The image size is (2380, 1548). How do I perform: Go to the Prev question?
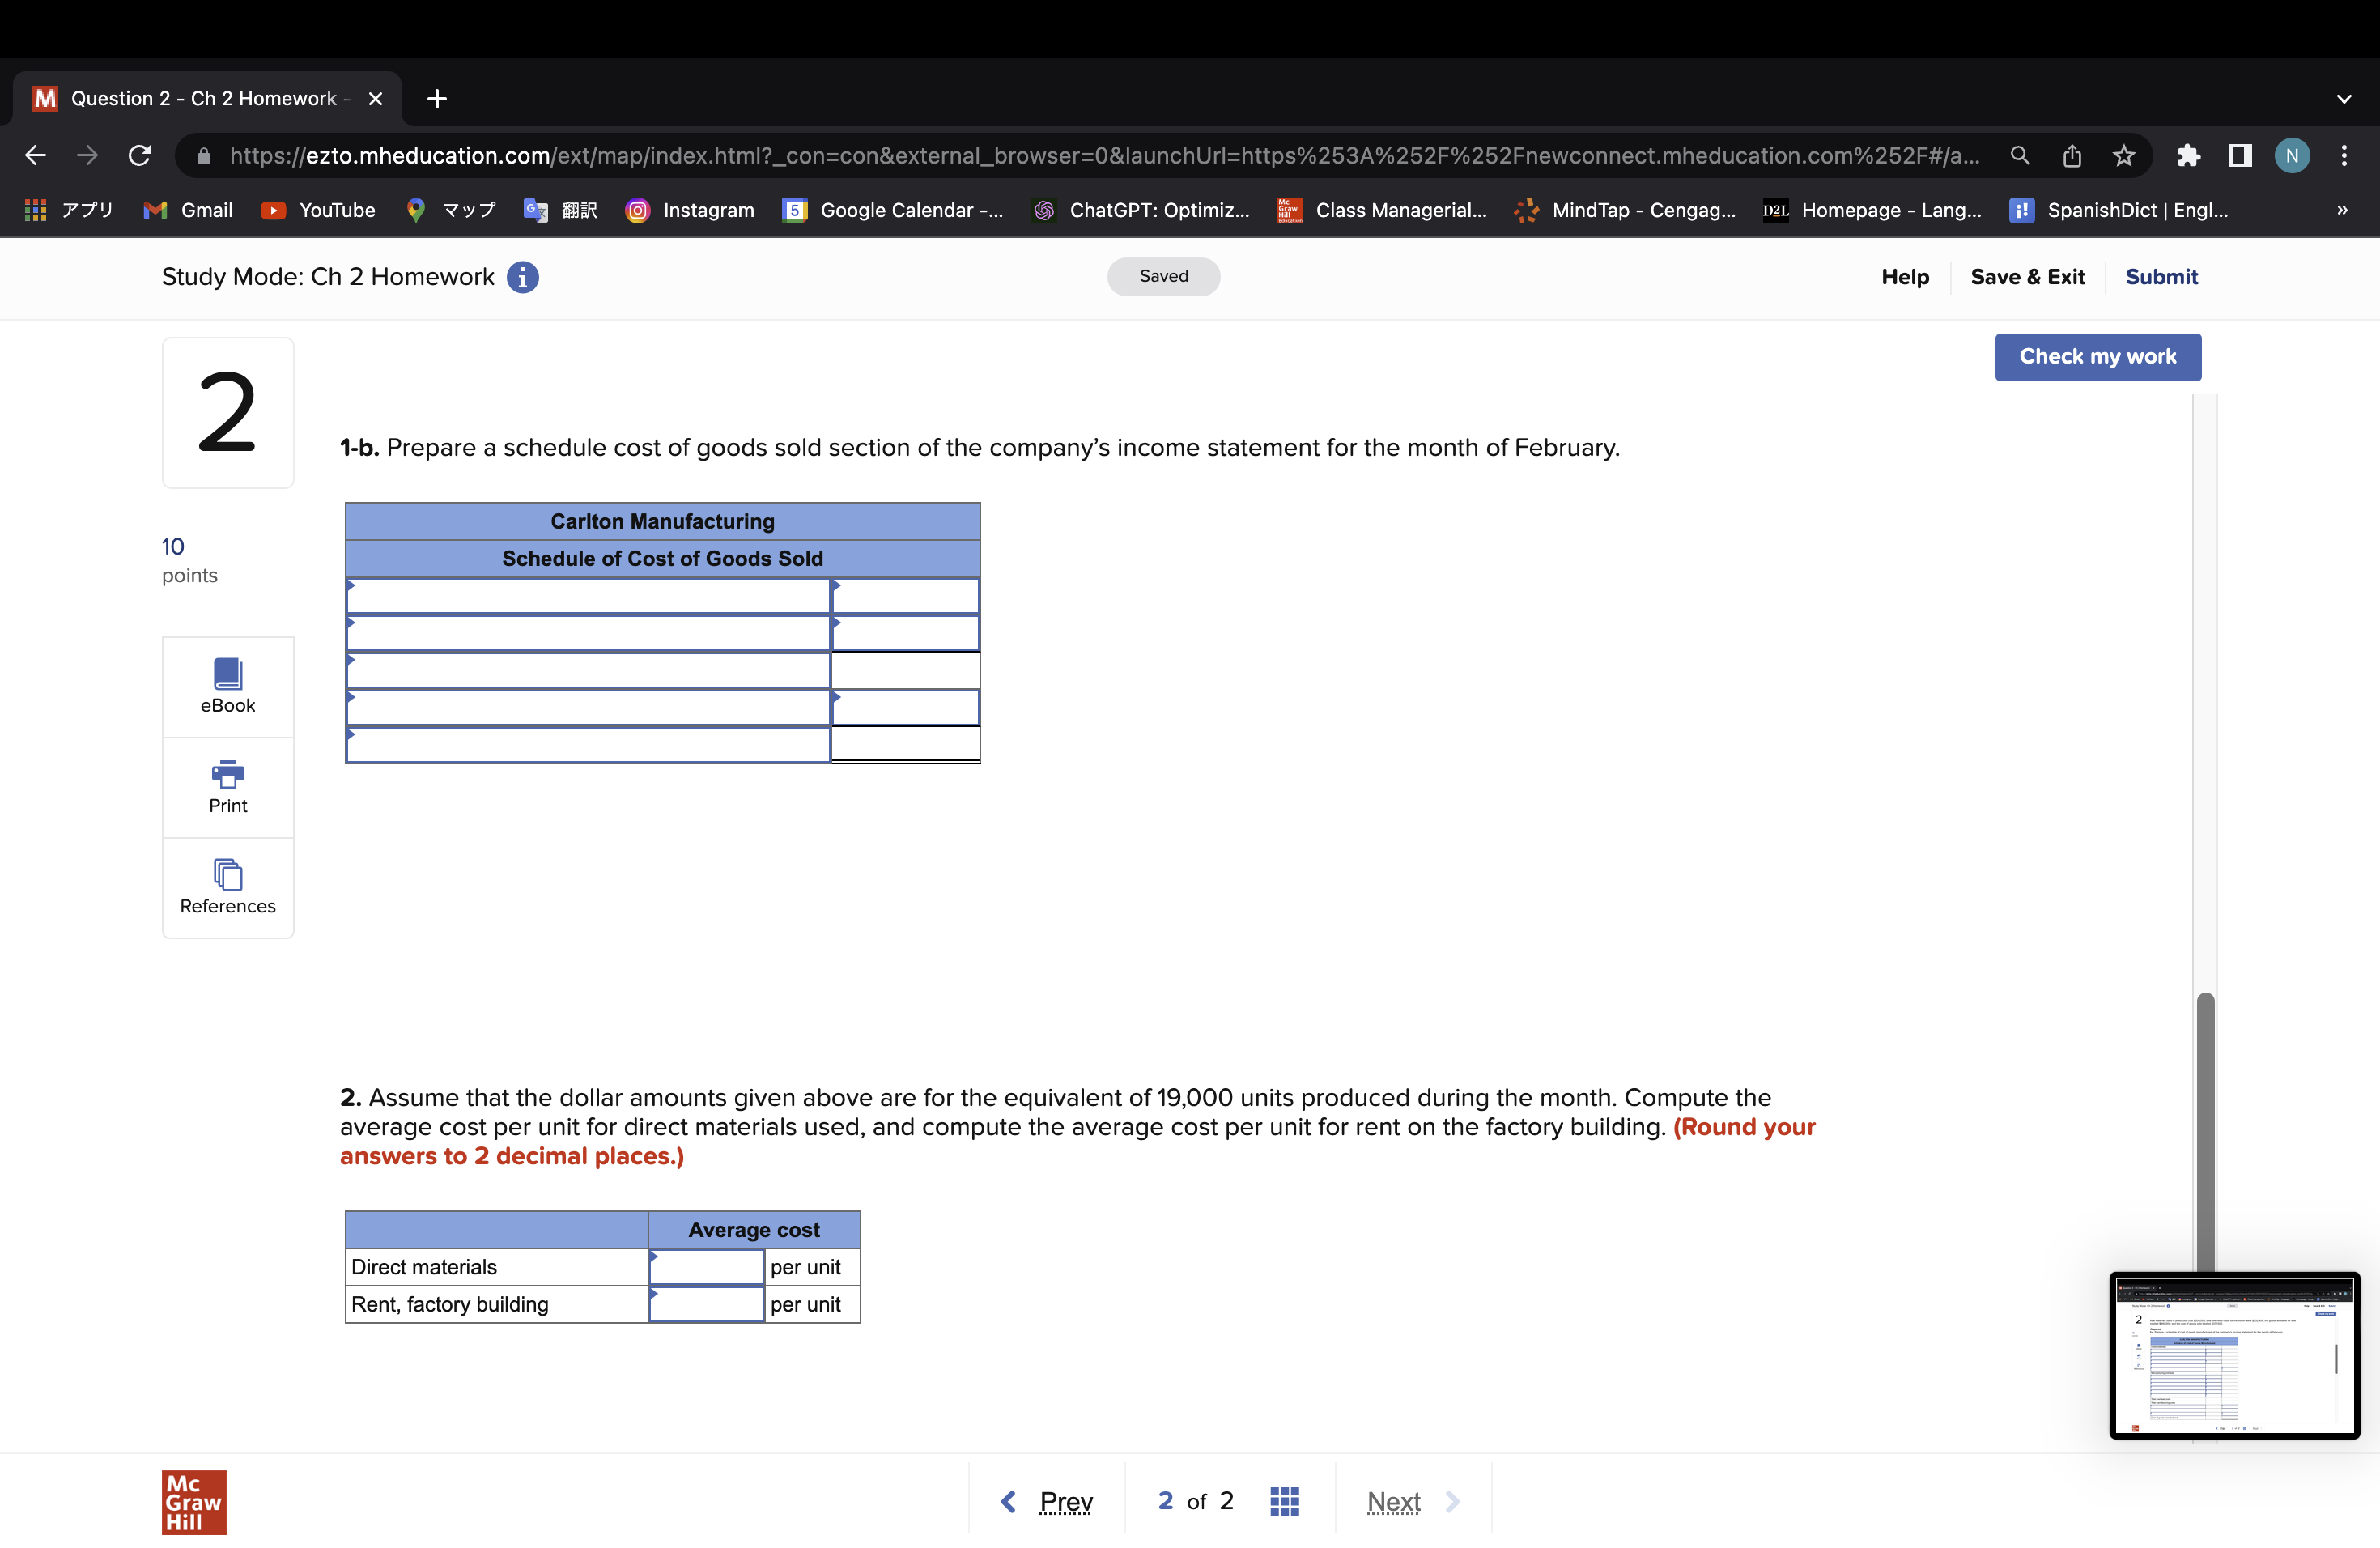tap(1048, 1501)
